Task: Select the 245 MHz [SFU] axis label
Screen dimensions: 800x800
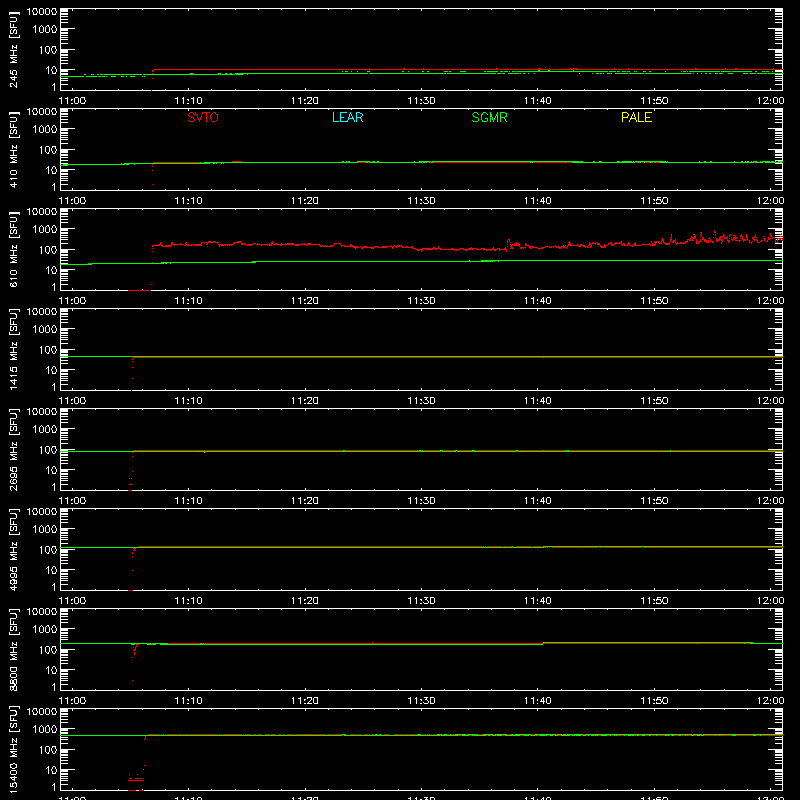Action: click(13, 50)
